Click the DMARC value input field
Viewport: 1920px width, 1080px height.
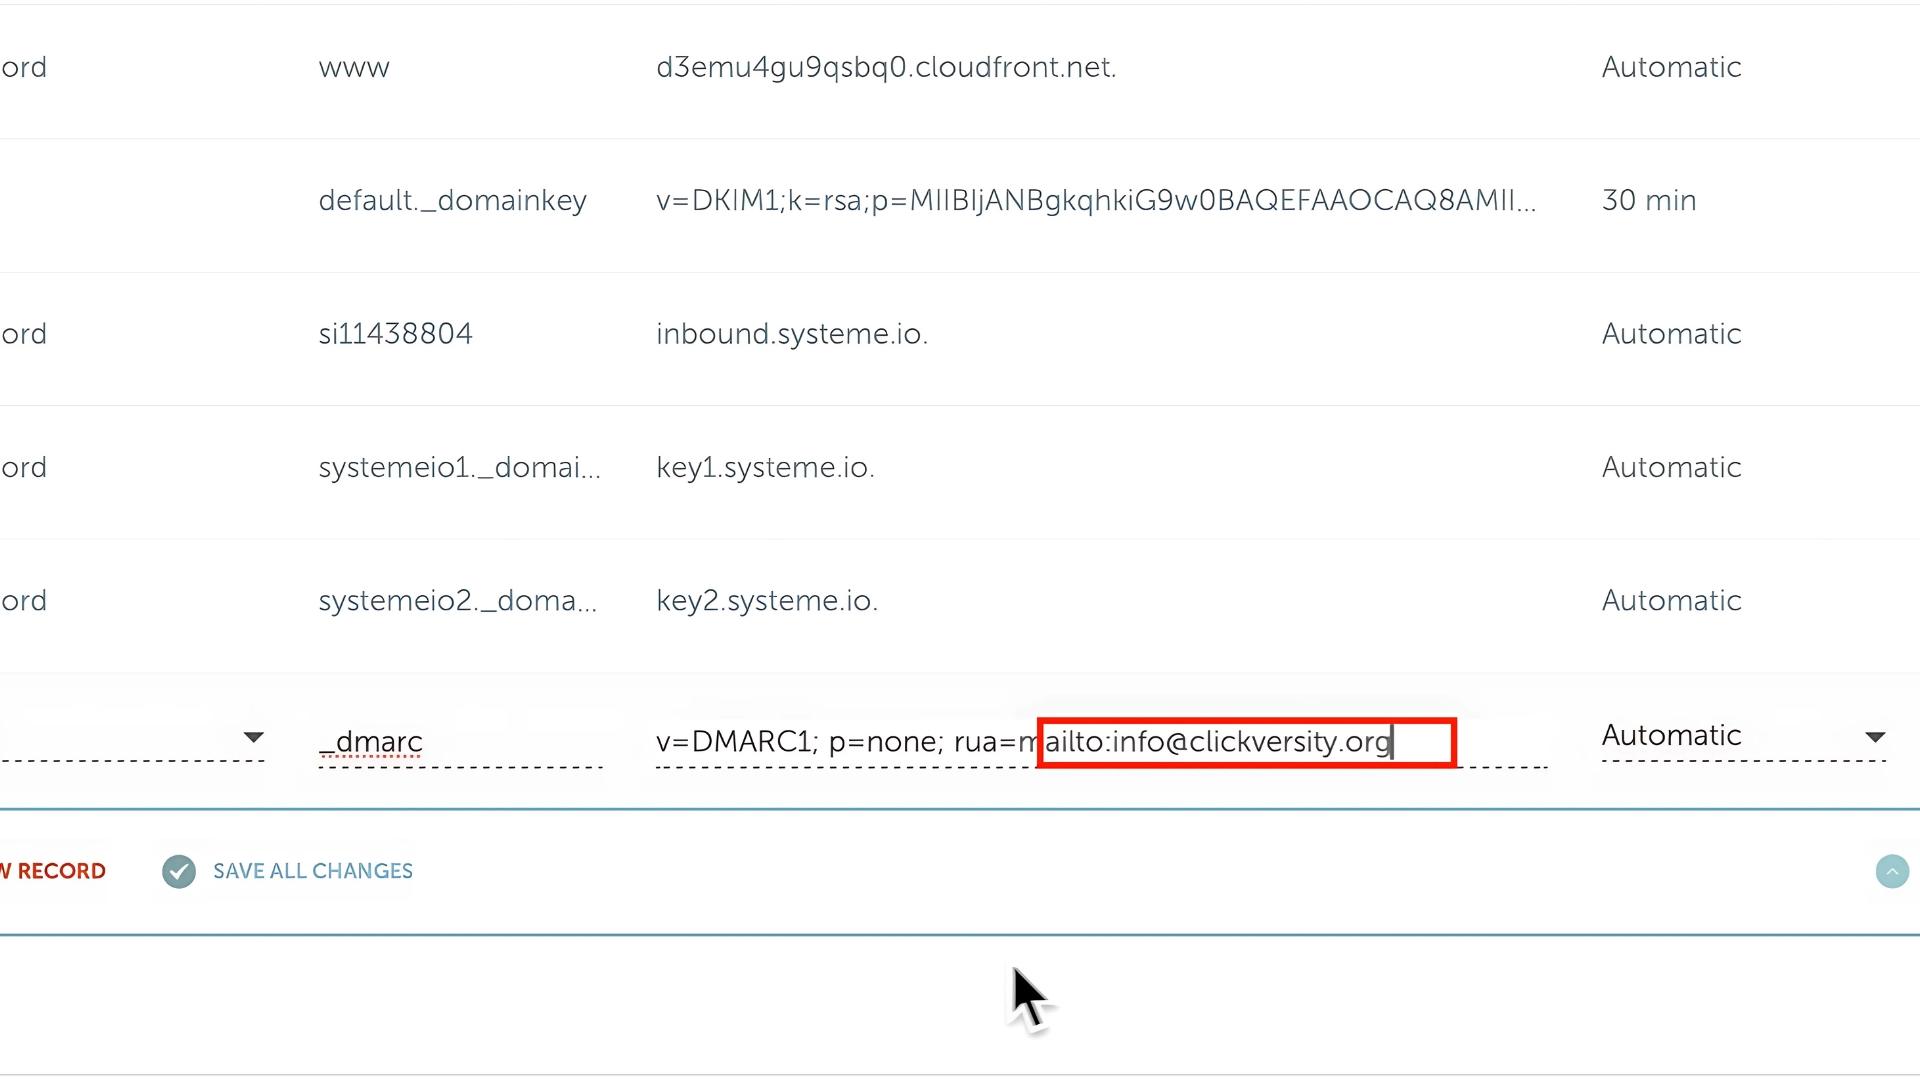(1101, 743)
